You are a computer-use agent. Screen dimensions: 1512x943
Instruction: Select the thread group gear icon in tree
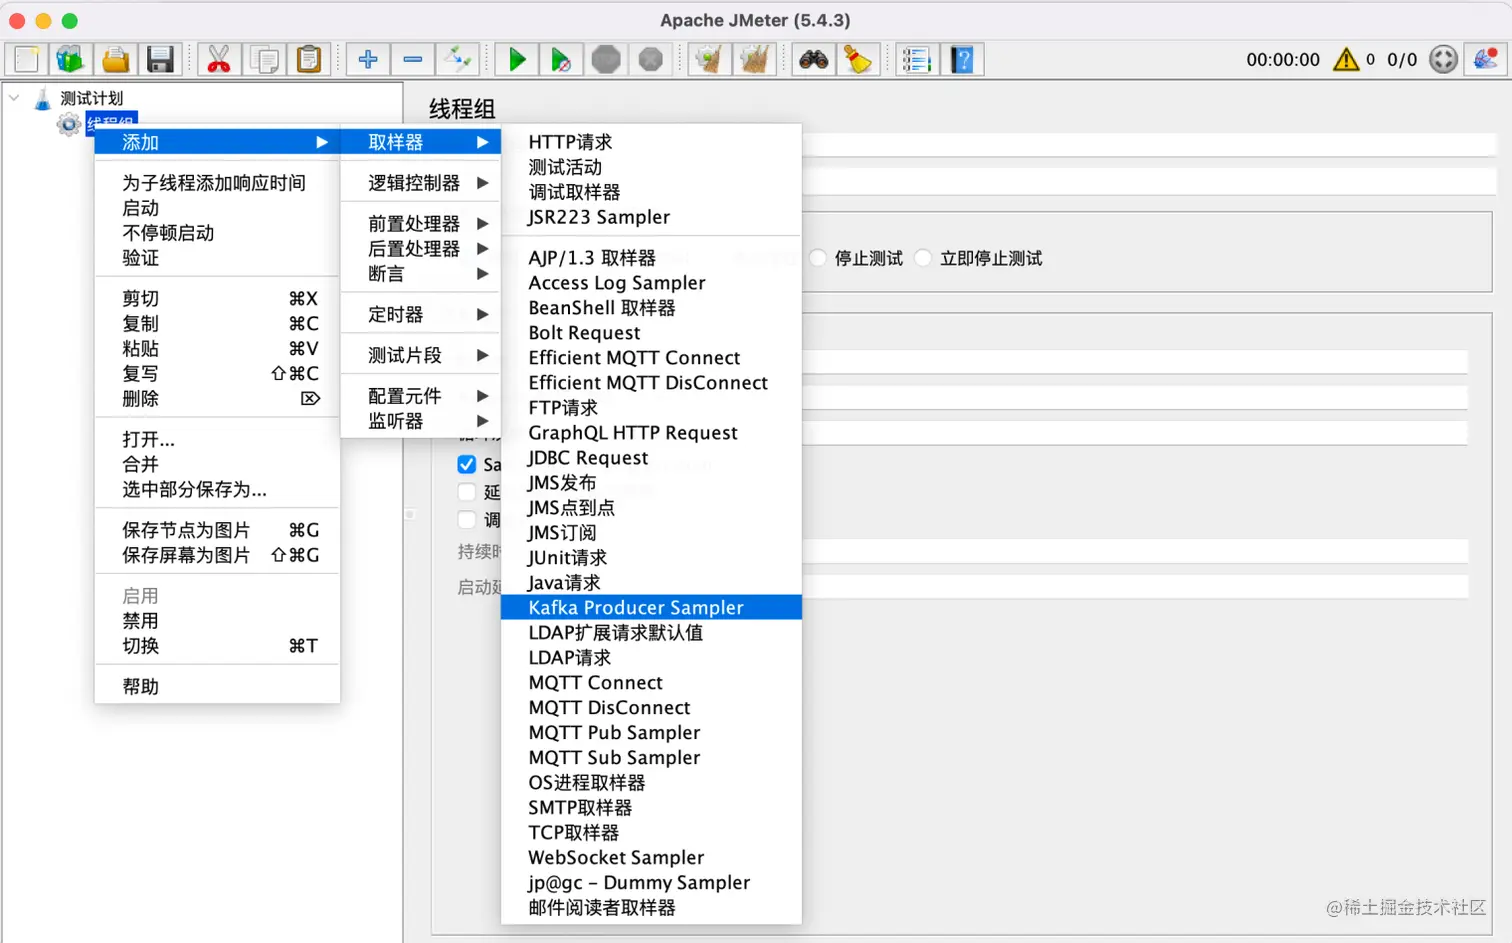[69, 125]
